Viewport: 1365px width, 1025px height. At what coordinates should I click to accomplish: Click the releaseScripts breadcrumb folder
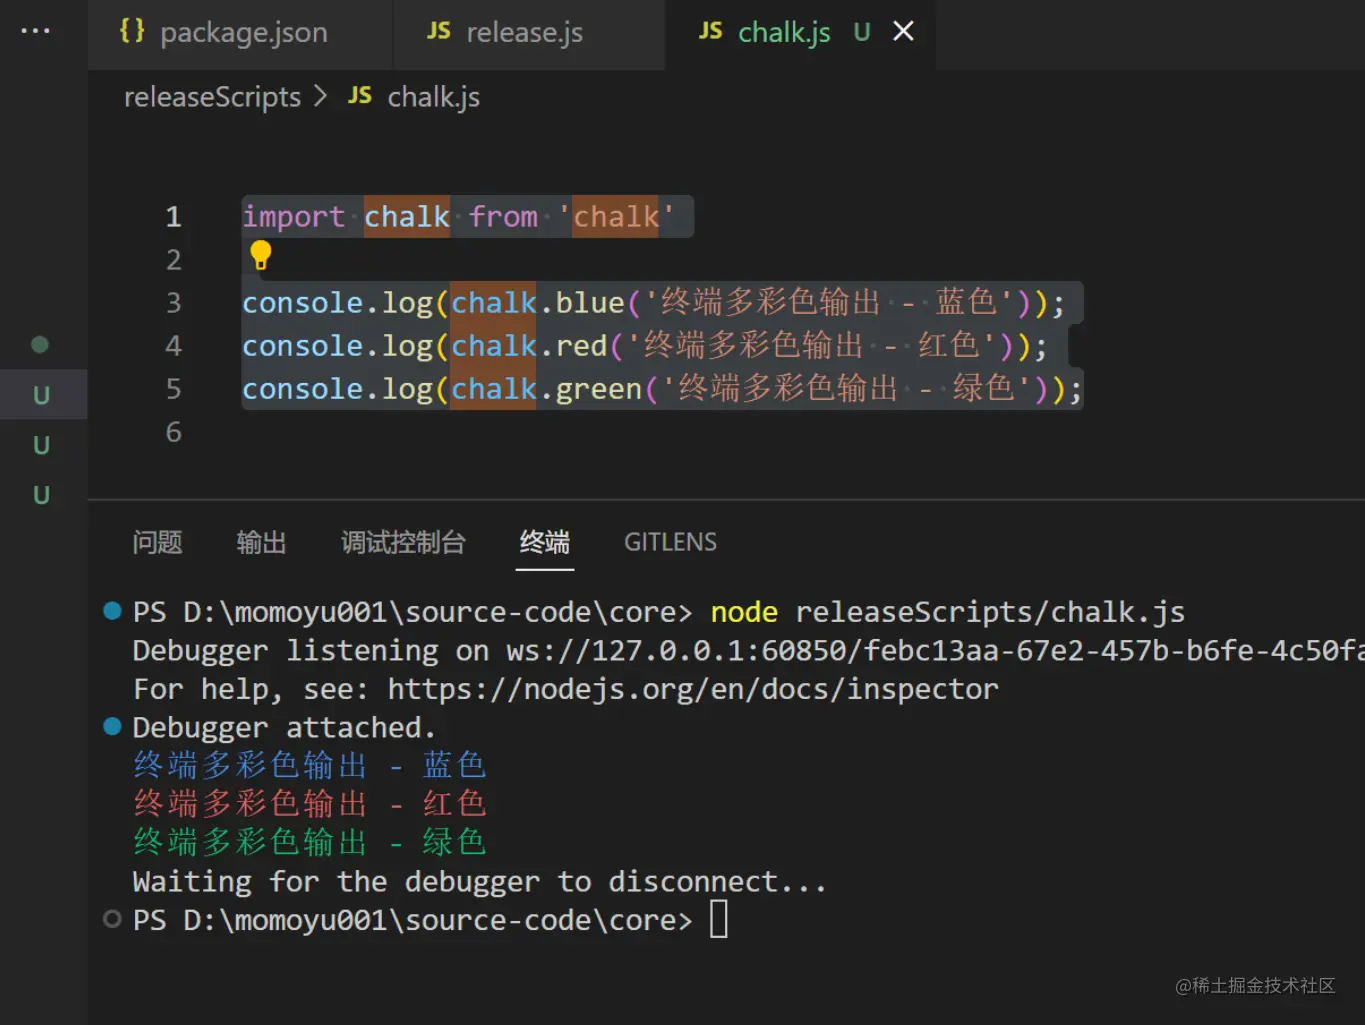pyautogui.click(x=212, y=97)
